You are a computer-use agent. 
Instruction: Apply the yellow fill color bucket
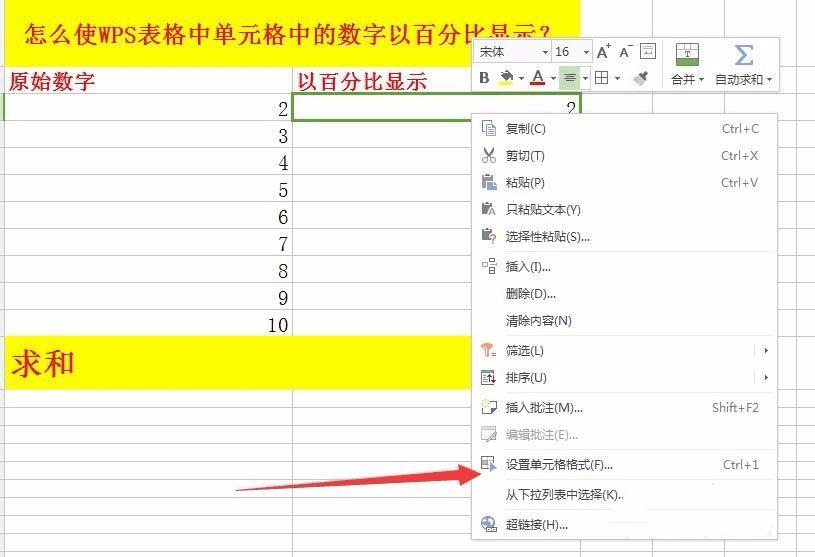(506, 78)
